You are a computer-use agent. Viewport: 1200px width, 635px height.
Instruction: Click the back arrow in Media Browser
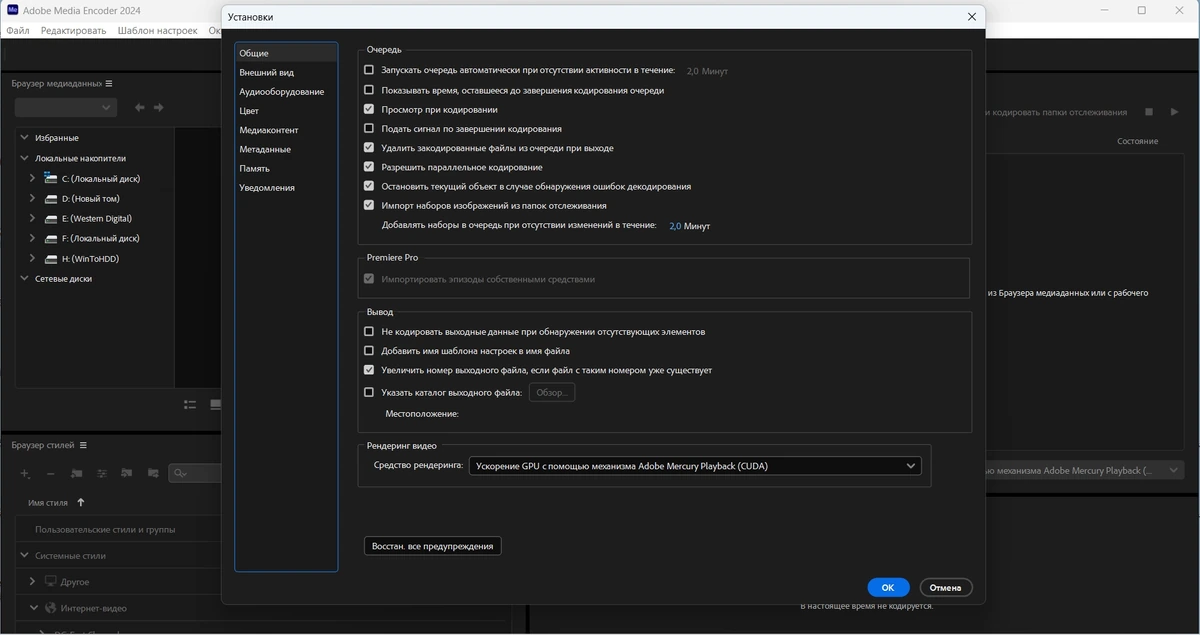139,107
